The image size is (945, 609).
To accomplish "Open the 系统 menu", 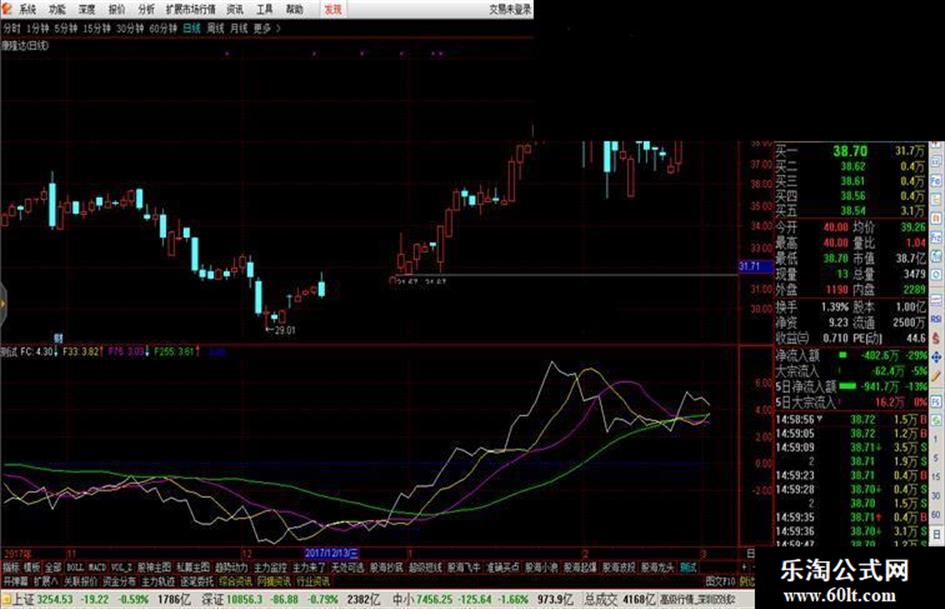I will tap(27, 9).
